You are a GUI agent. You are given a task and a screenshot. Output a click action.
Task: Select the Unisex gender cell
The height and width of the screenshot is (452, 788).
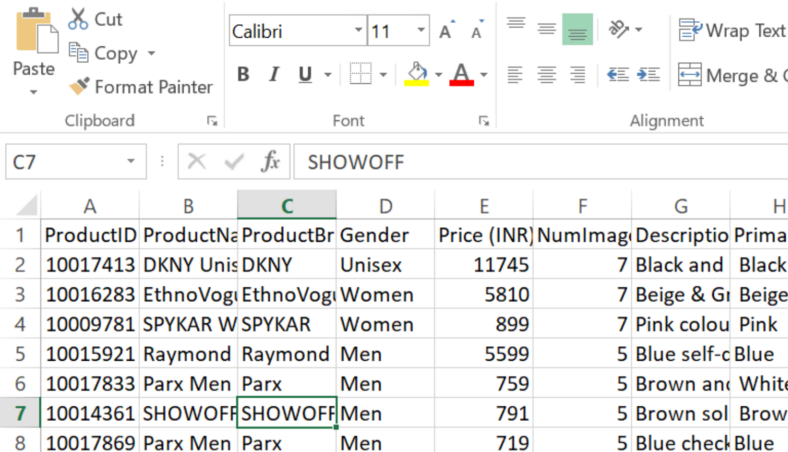pos(385,264)
